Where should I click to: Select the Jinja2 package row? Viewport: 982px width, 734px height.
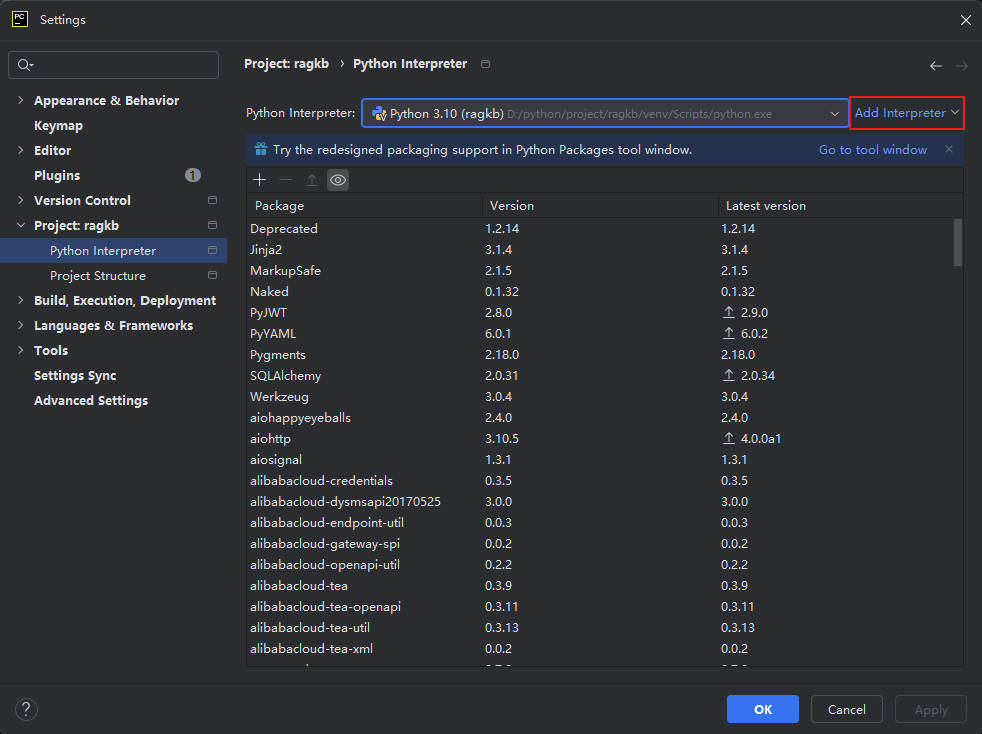point(600,249)
